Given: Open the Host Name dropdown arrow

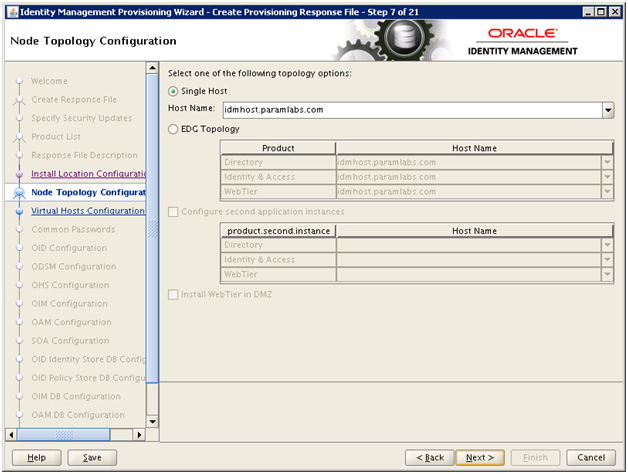Looking at the screenshot, I should click(x=608, y=110).
